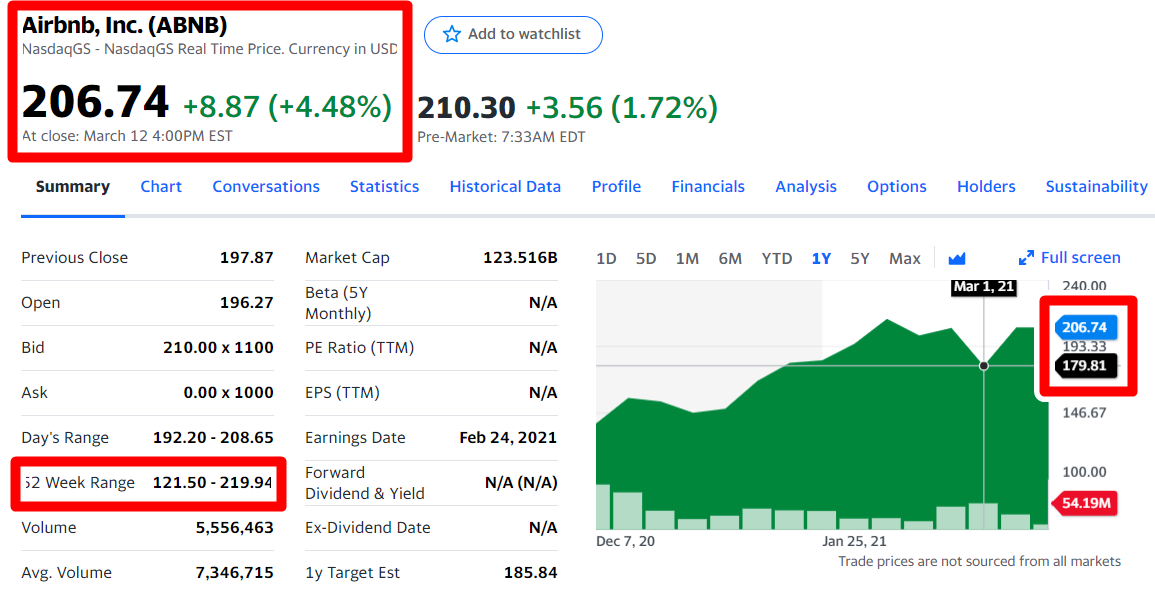Image resolution: width=1155 pixels, height=606 pixels.
Task: Click the Beta (5Y Monthly) label
Action: [x=338, y=303]
